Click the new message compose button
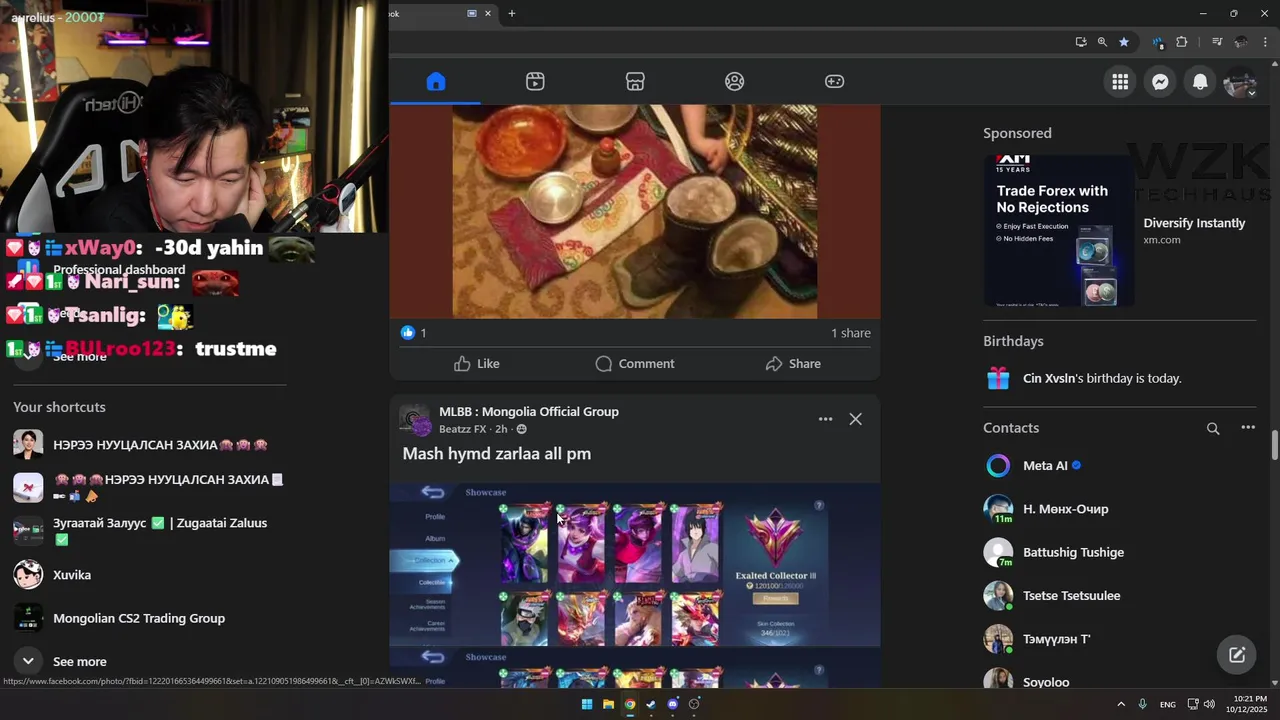 click(x=1237, y=655)
